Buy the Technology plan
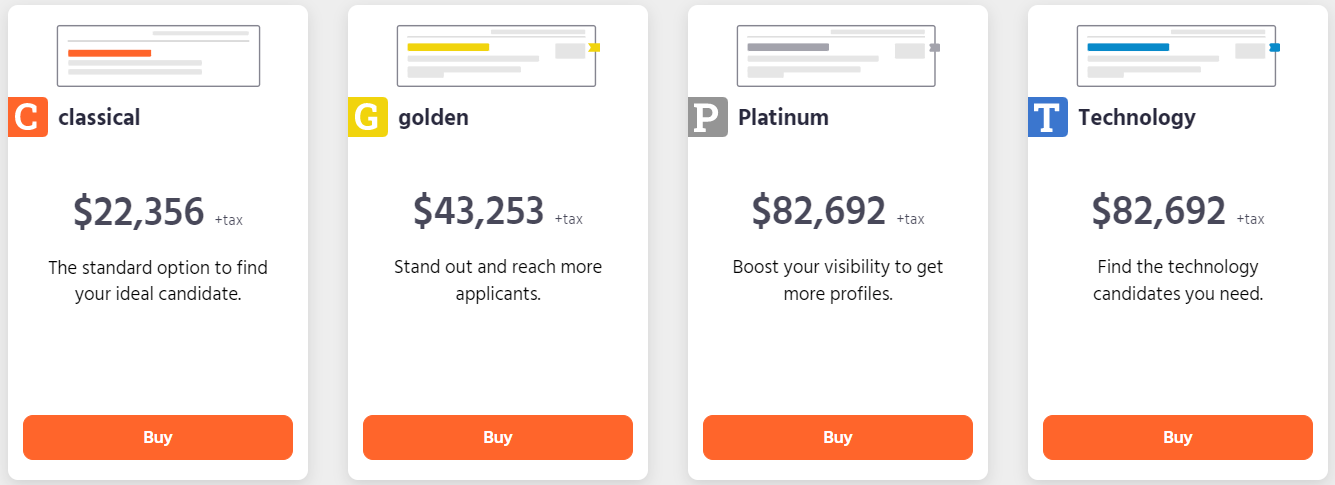1335x485 pixels. pos(1178,437)
